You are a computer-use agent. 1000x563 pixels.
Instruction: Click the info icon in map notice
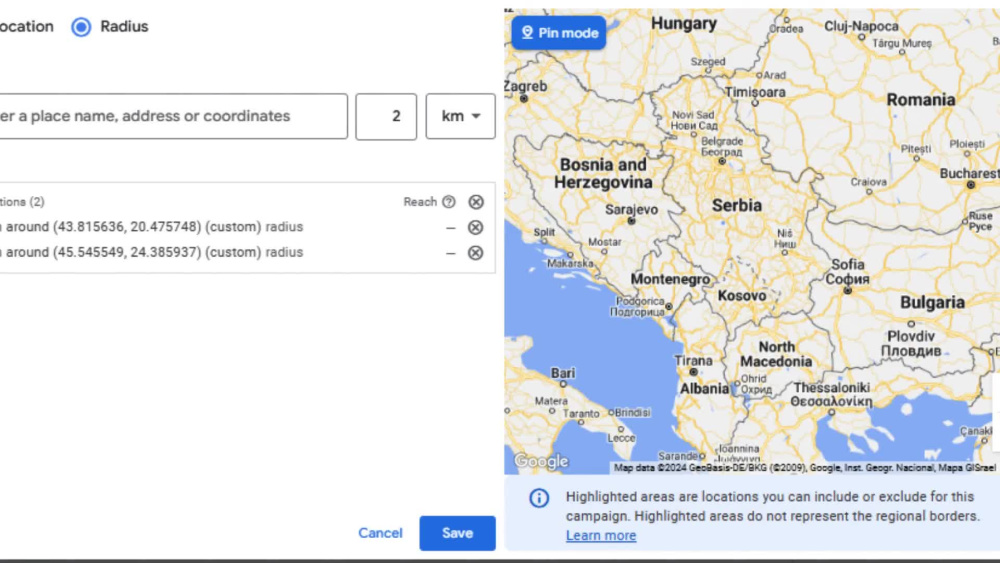(539, 498)
